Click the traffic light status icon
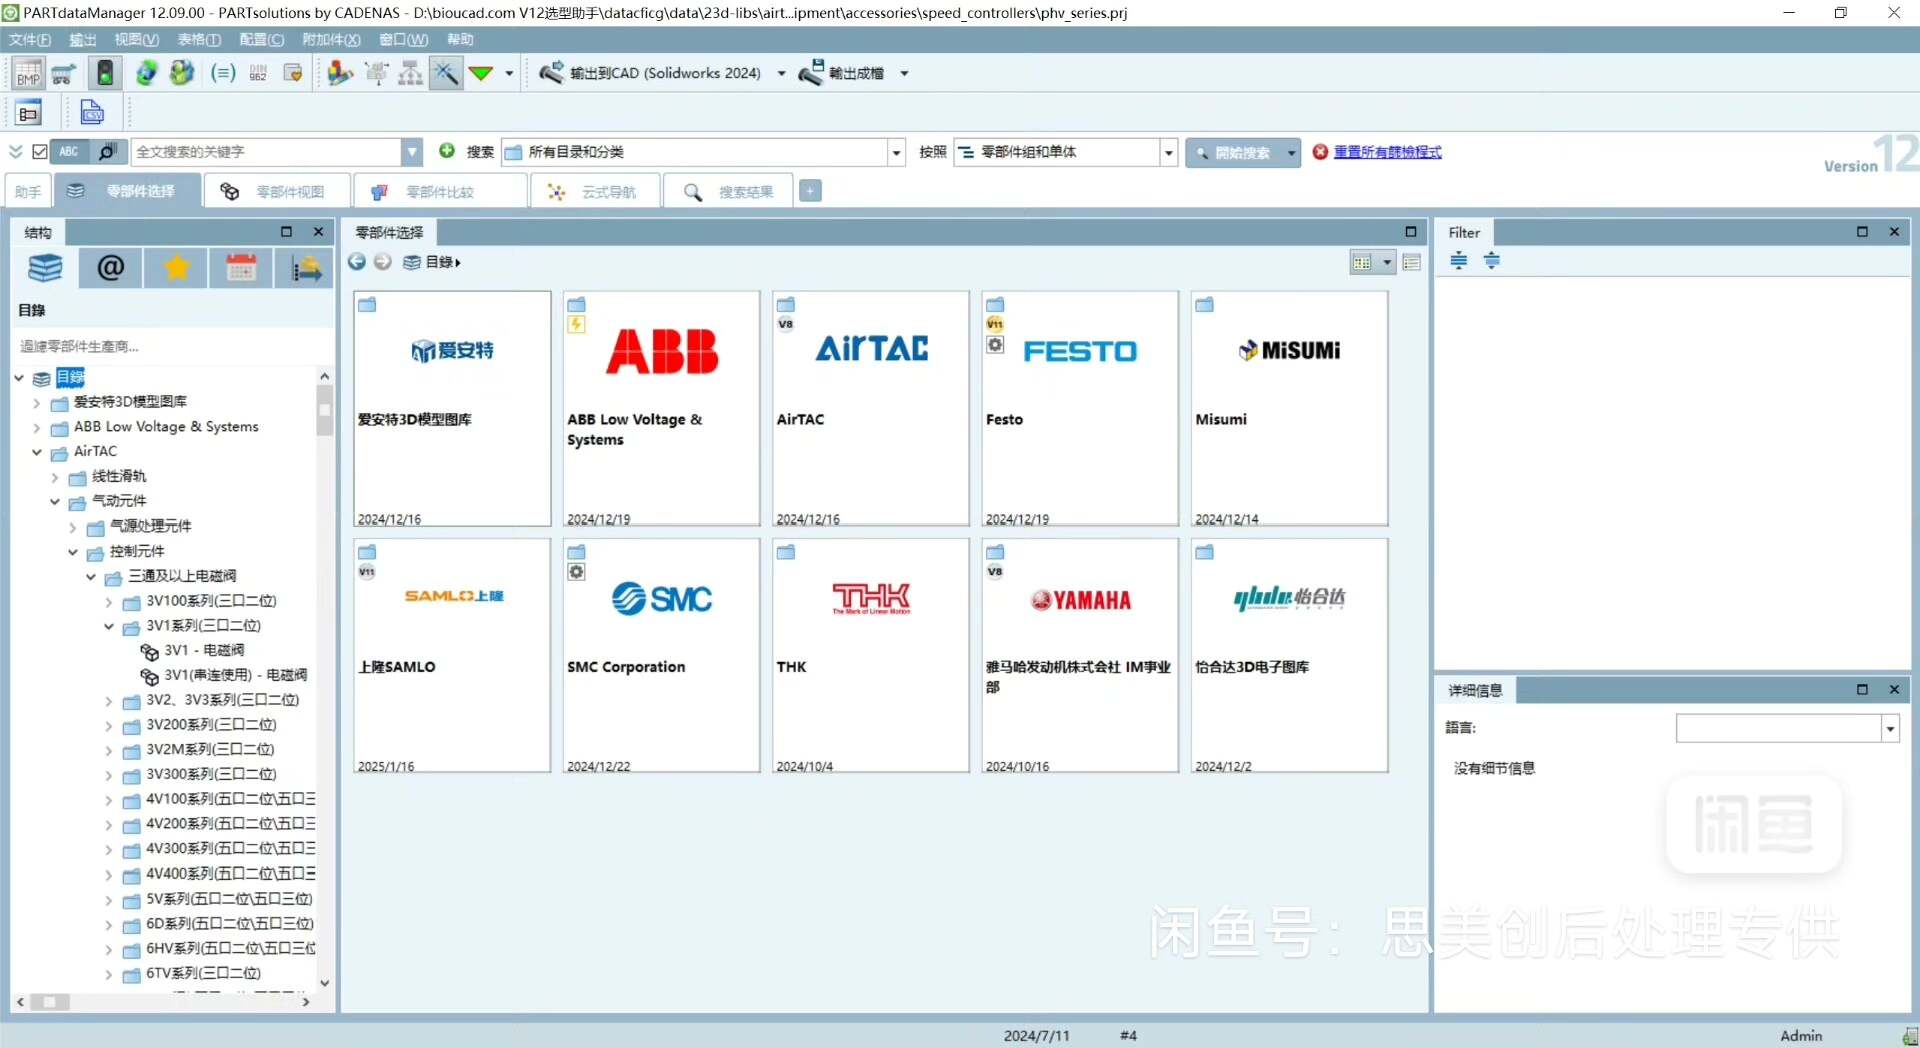Viewport: 1920px width, 1048px height. click(x=105, y=73)
